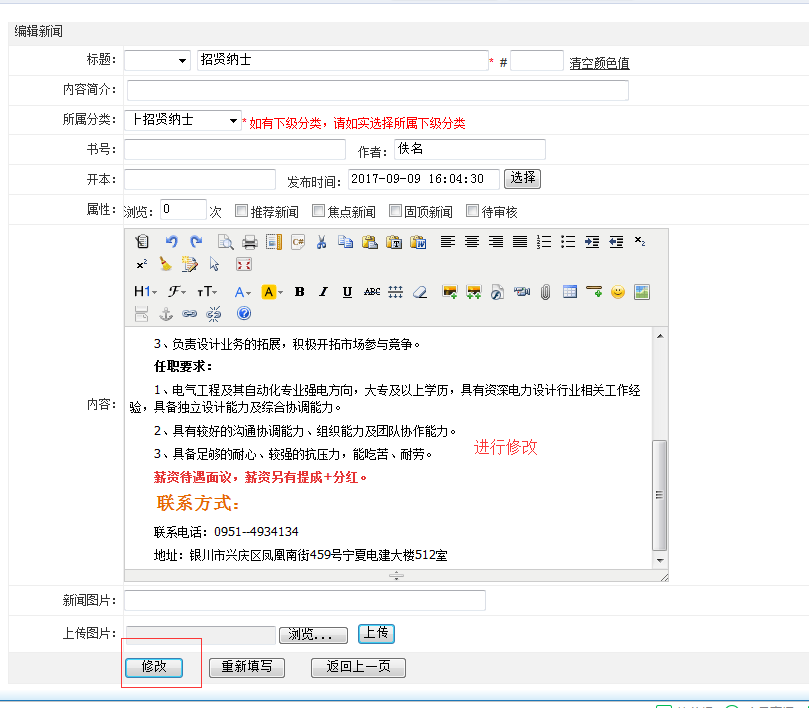
Task: Insert an emoji using the smiley icon
Action: point(616,291)
